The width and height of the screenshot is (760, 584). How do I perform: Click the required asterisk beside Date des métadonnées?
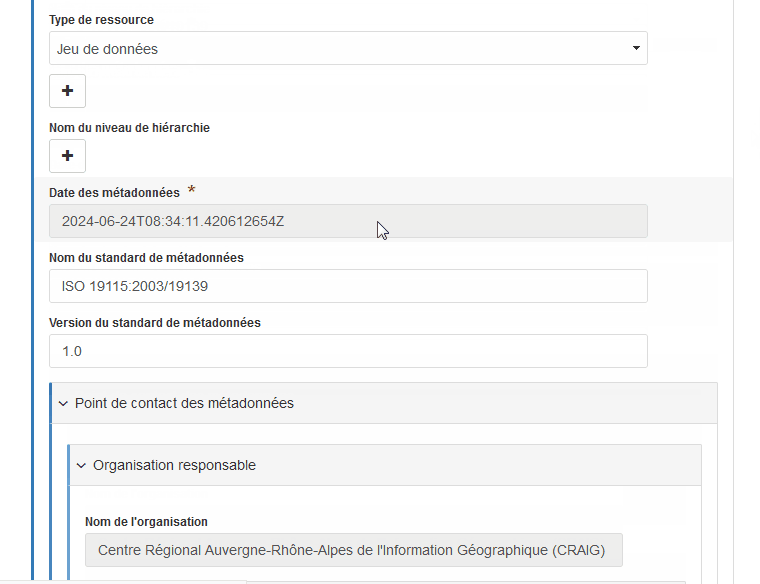click(191, 191)
